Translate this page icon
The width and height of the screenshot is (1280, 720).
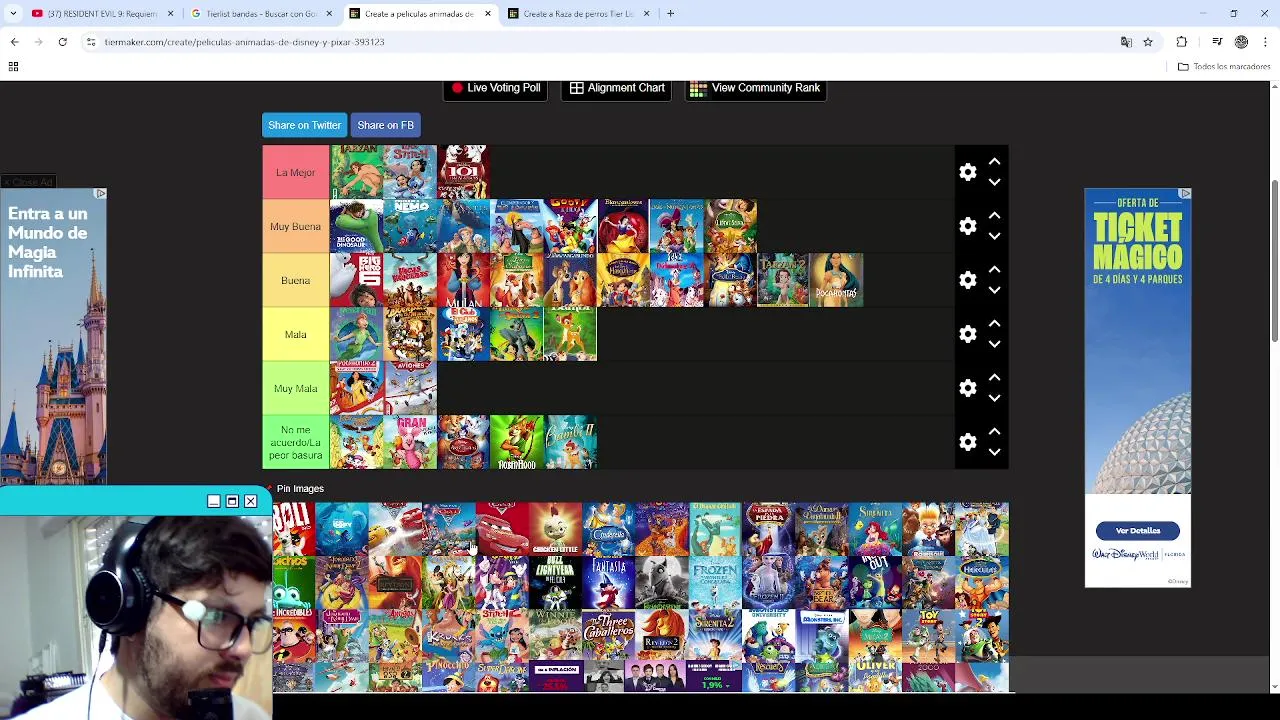(x=1126, y=42)
